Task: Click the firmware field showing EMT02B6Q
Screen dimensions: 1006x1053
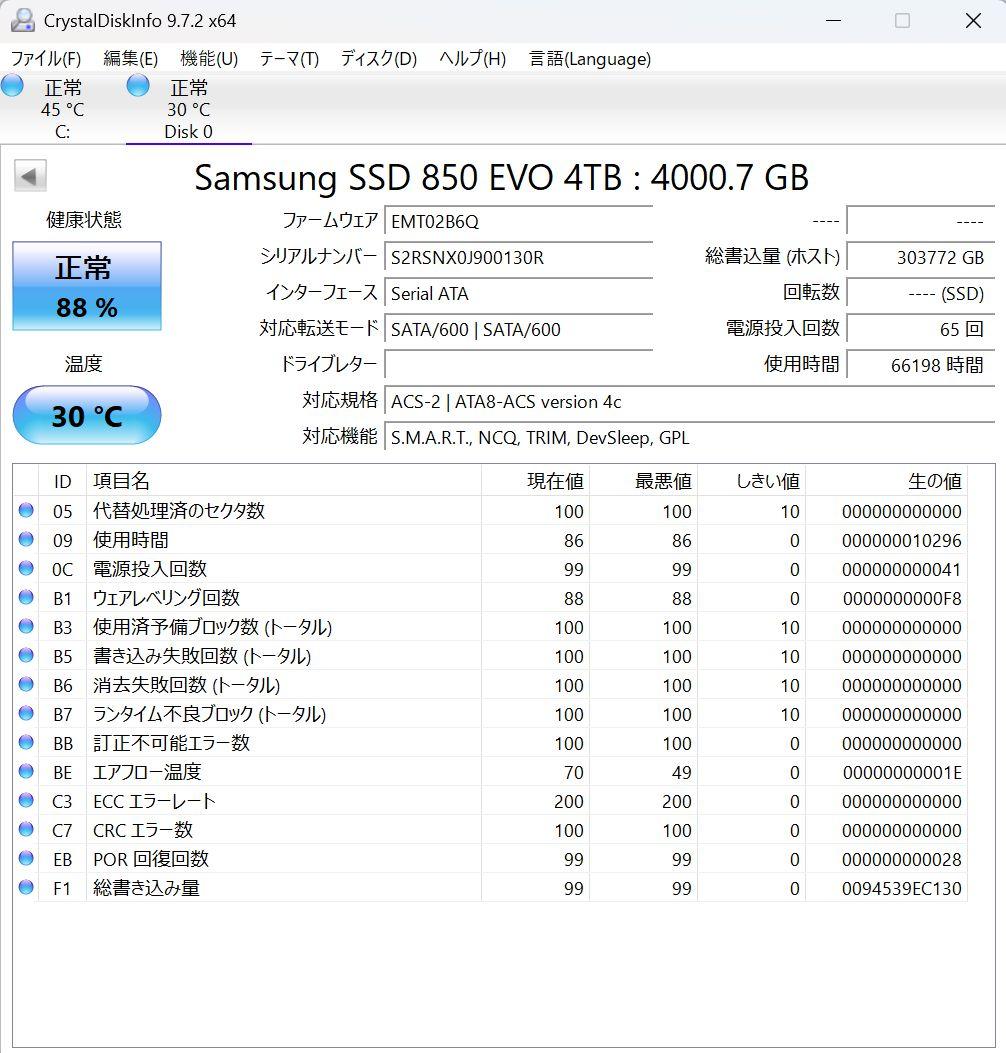Action: (x=518, y=221)
